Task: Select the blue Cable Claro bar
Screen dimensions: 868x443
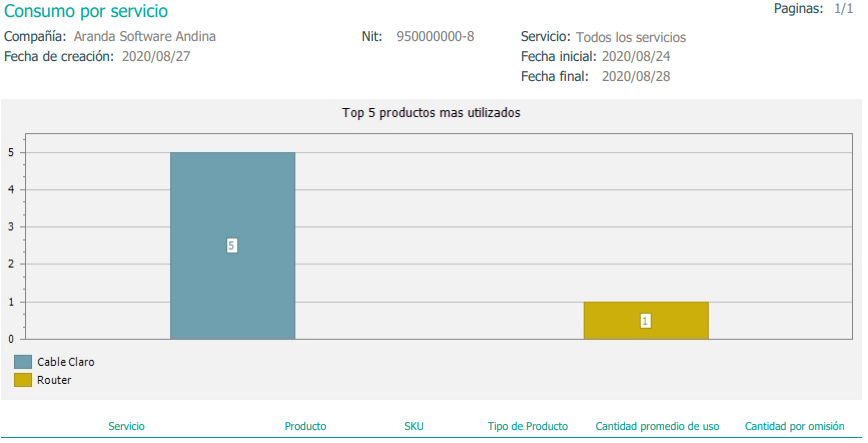Action: tap(232, 245)
